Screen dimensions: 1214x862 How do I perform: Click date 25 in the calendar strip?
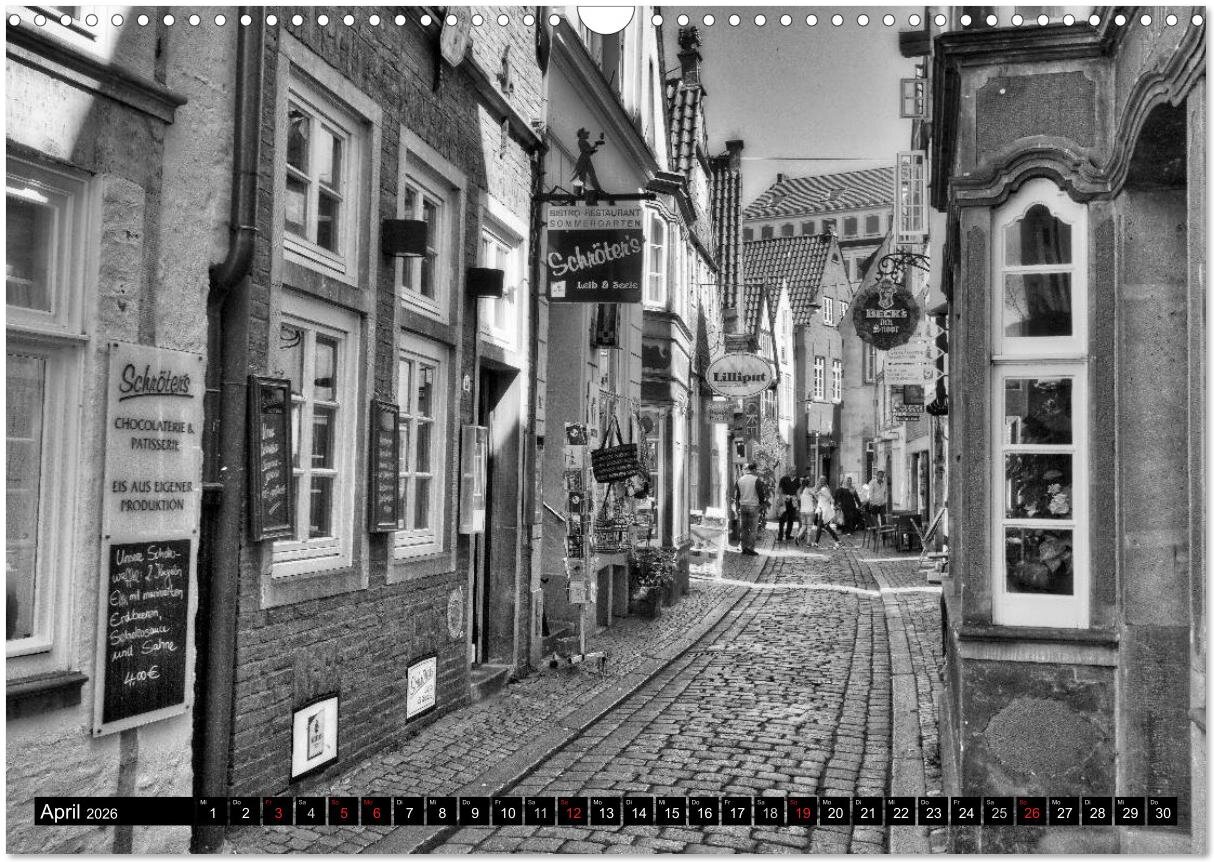tap(999, 812)
